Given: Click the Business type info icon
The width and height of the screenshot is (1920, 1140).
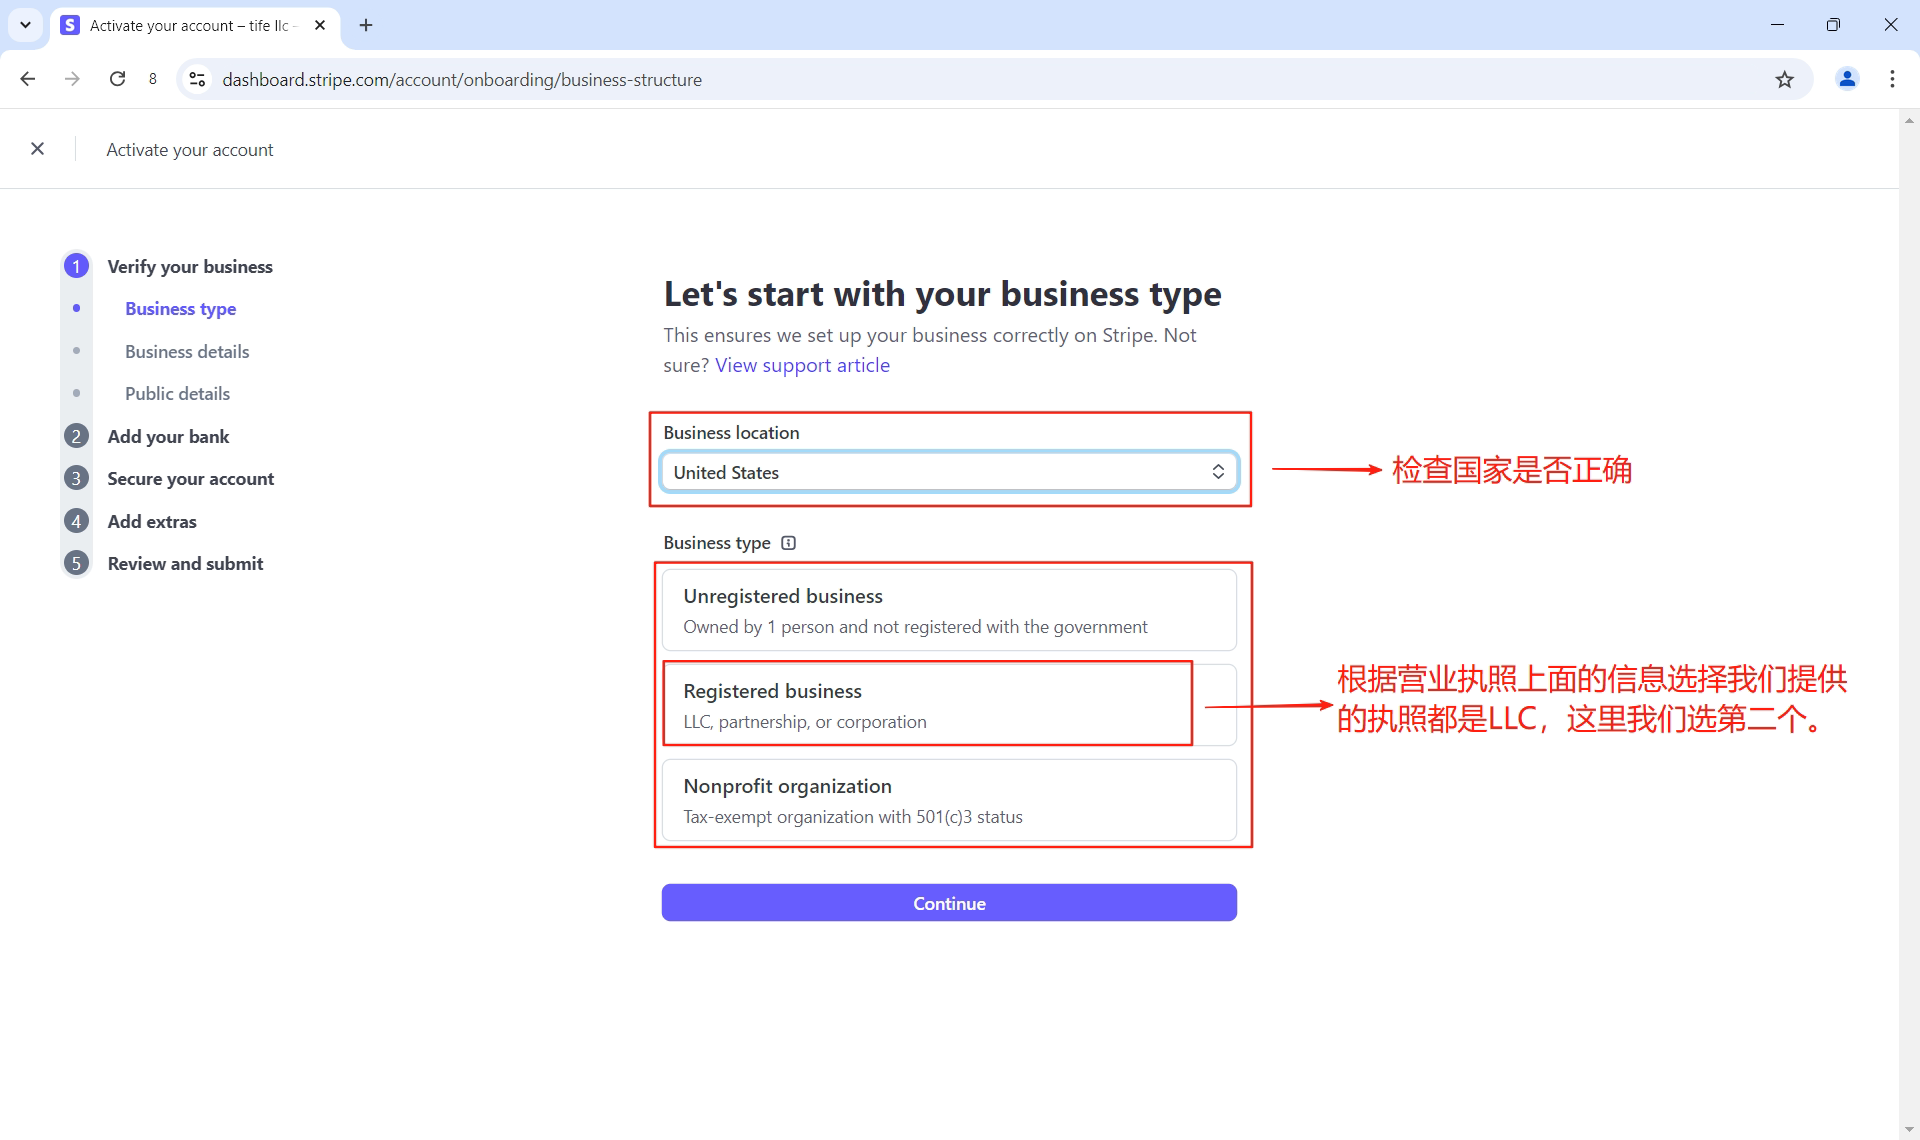Looking at the screenshot, I should pyautogui.click(x=789, y=543).
